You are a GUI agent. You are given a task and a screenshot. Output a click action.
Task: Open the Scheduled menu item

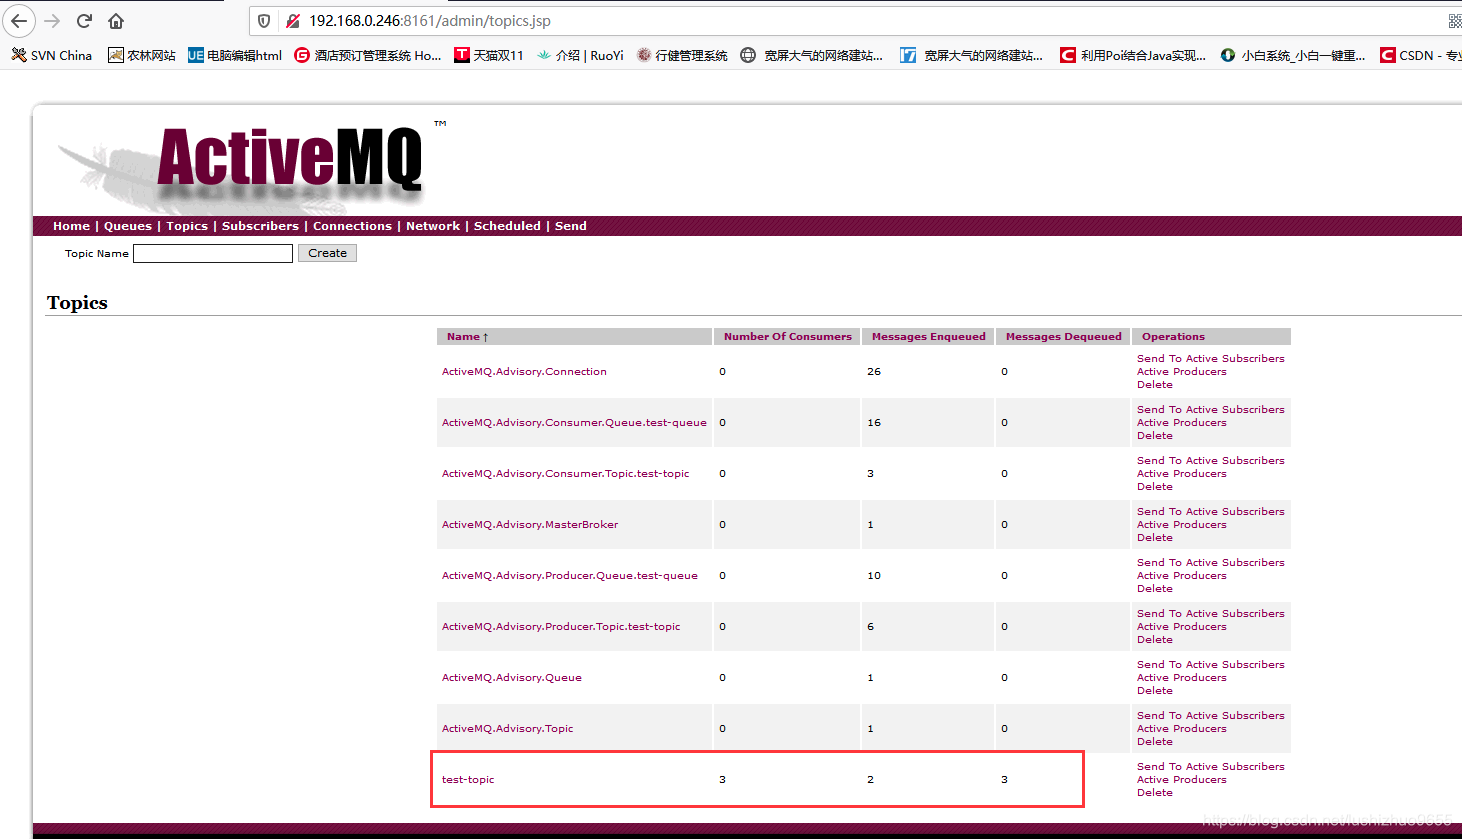(x=507, y=226)
